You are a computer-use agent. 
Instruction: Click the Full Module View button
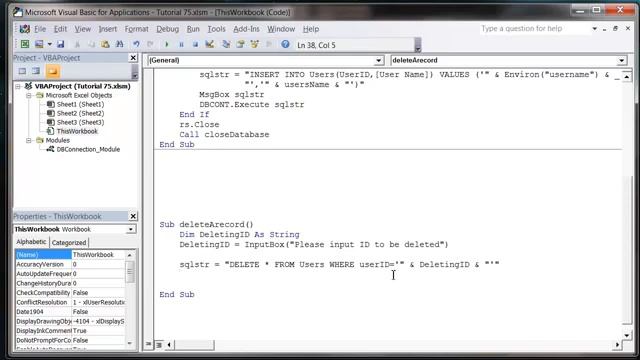(159, 345)
